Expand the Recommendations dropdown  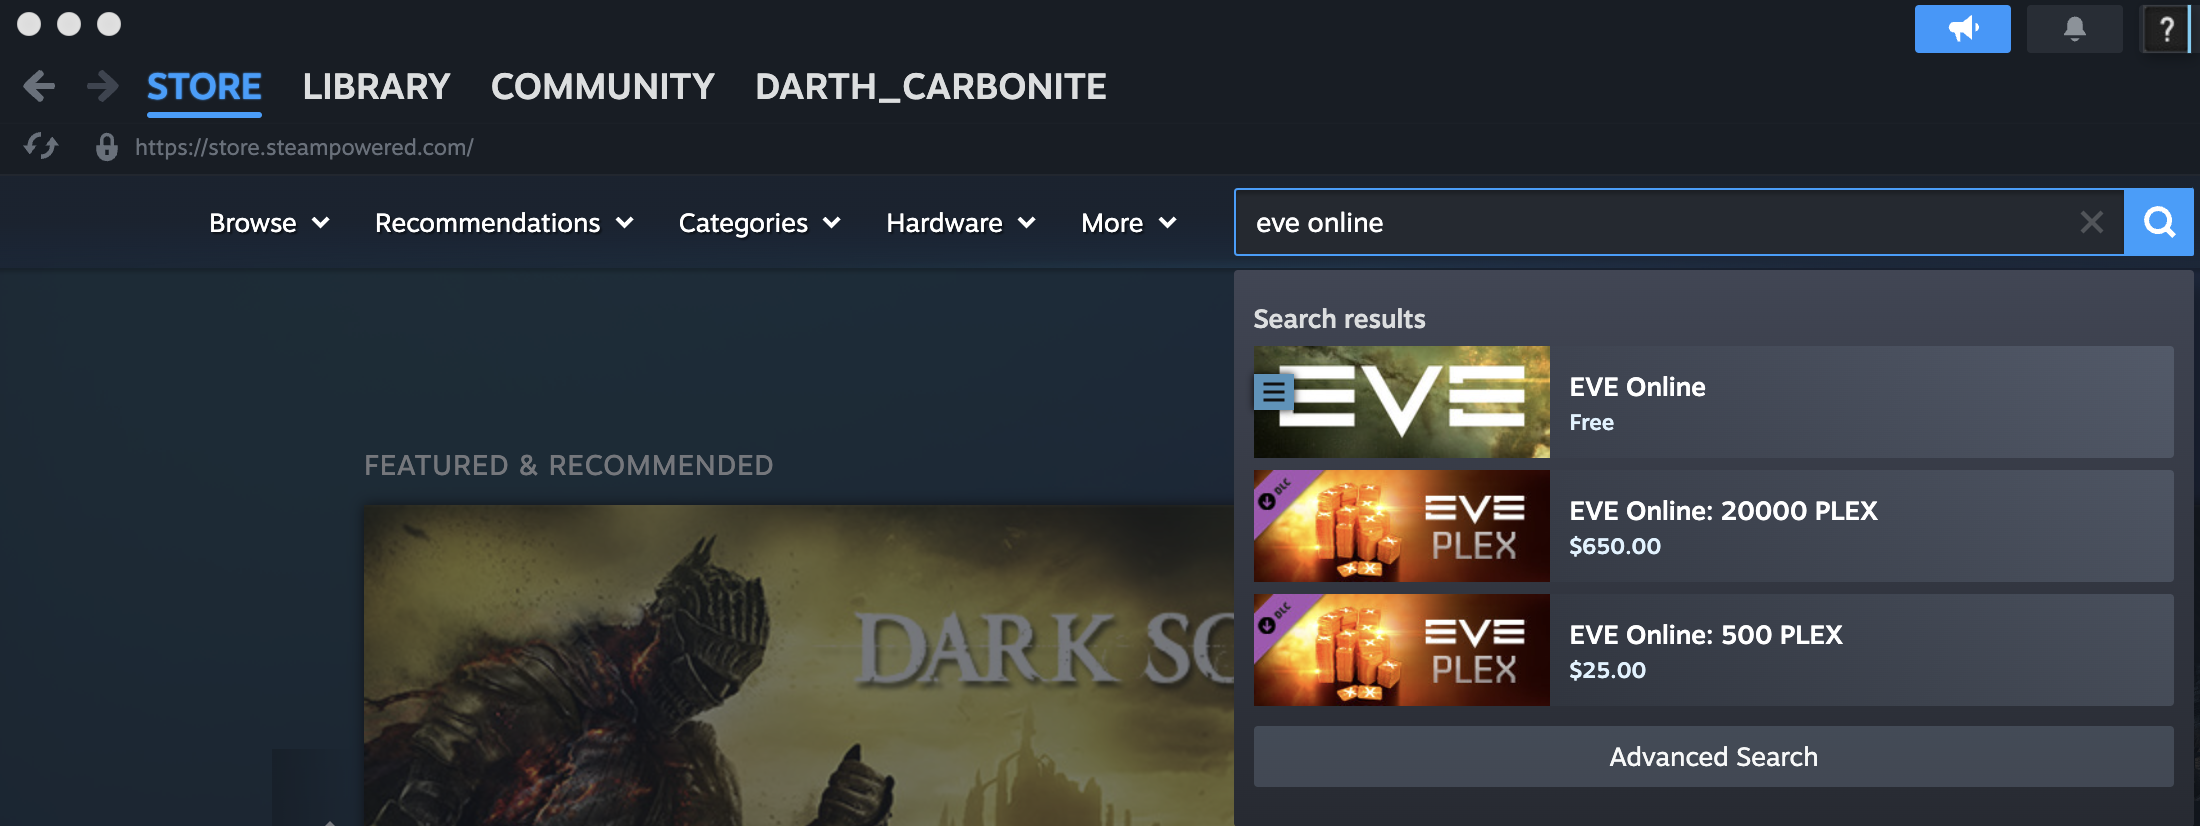tap(504, 223)
